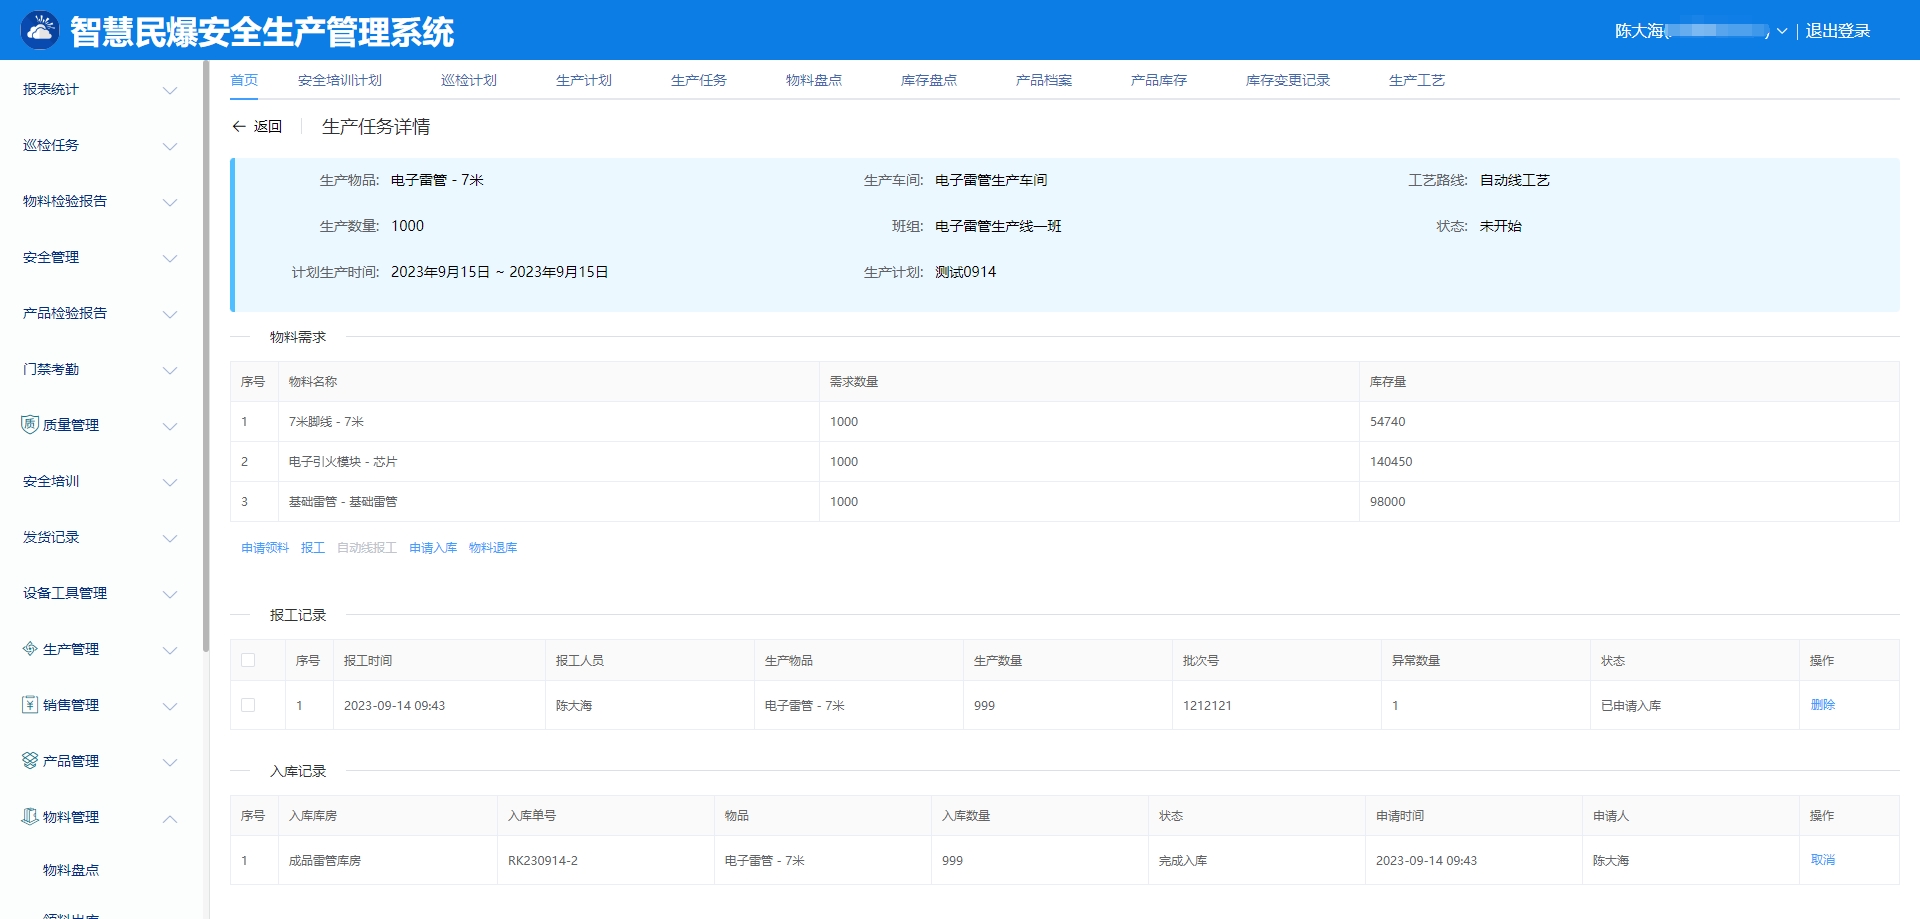Open the 库存变更记录 tab
The width and height of the screenshot is (1920, 919).
click(1288, 80)
